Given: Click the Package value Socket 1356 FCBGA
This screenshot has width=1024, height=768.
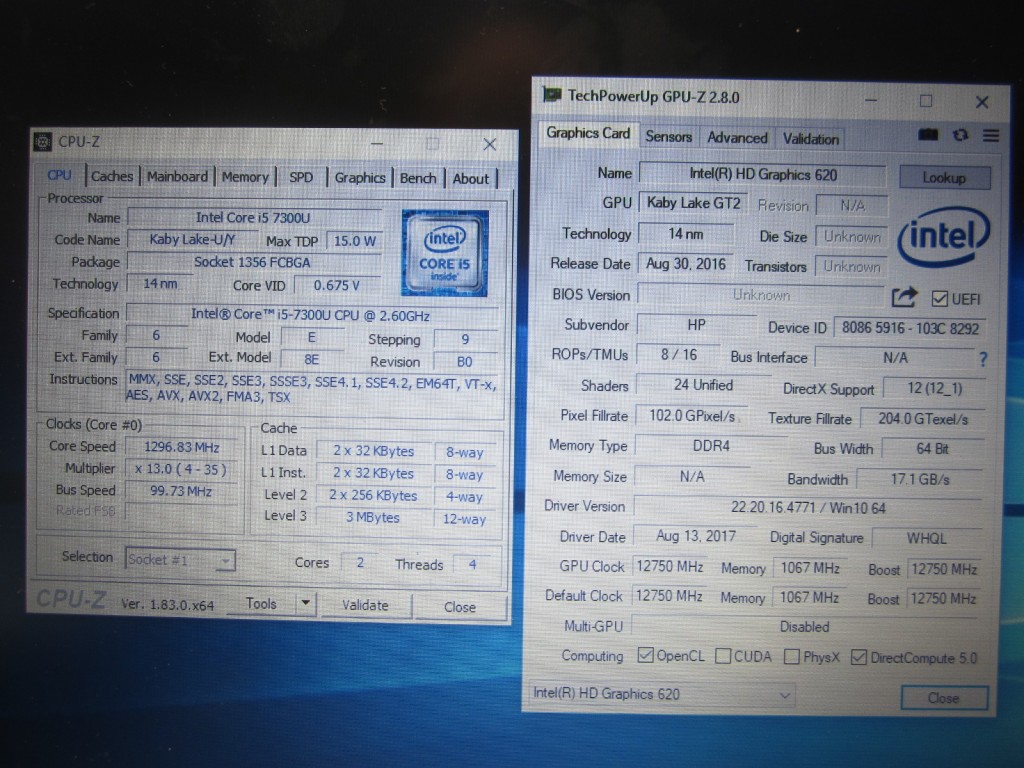Looking at the screenshot, I should [x=253, y=262].
